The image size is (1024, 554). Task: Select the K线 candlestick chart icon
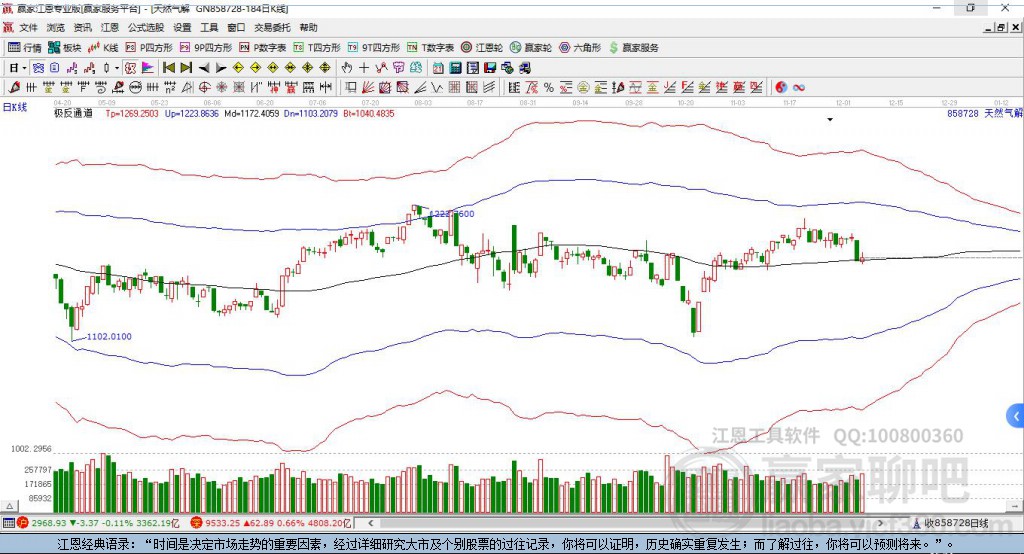[103, 48]
